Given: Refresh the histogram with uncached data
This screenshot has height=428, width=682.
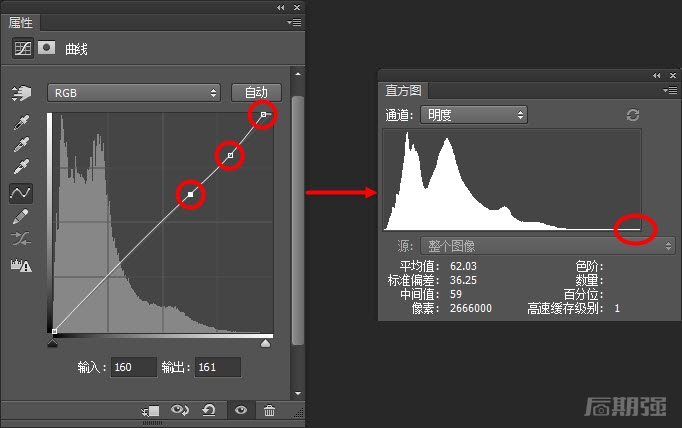Looking at the screenshot, I should pos(633,115).
